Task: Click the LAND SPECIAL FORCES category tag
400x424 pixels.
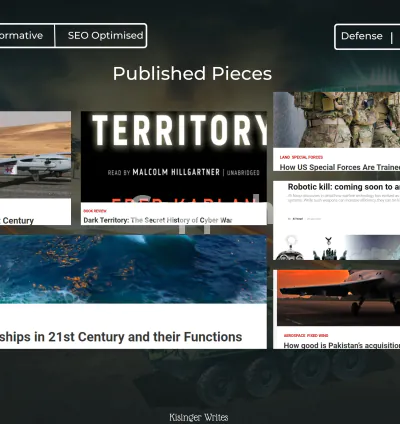Action: click(301, 157)
